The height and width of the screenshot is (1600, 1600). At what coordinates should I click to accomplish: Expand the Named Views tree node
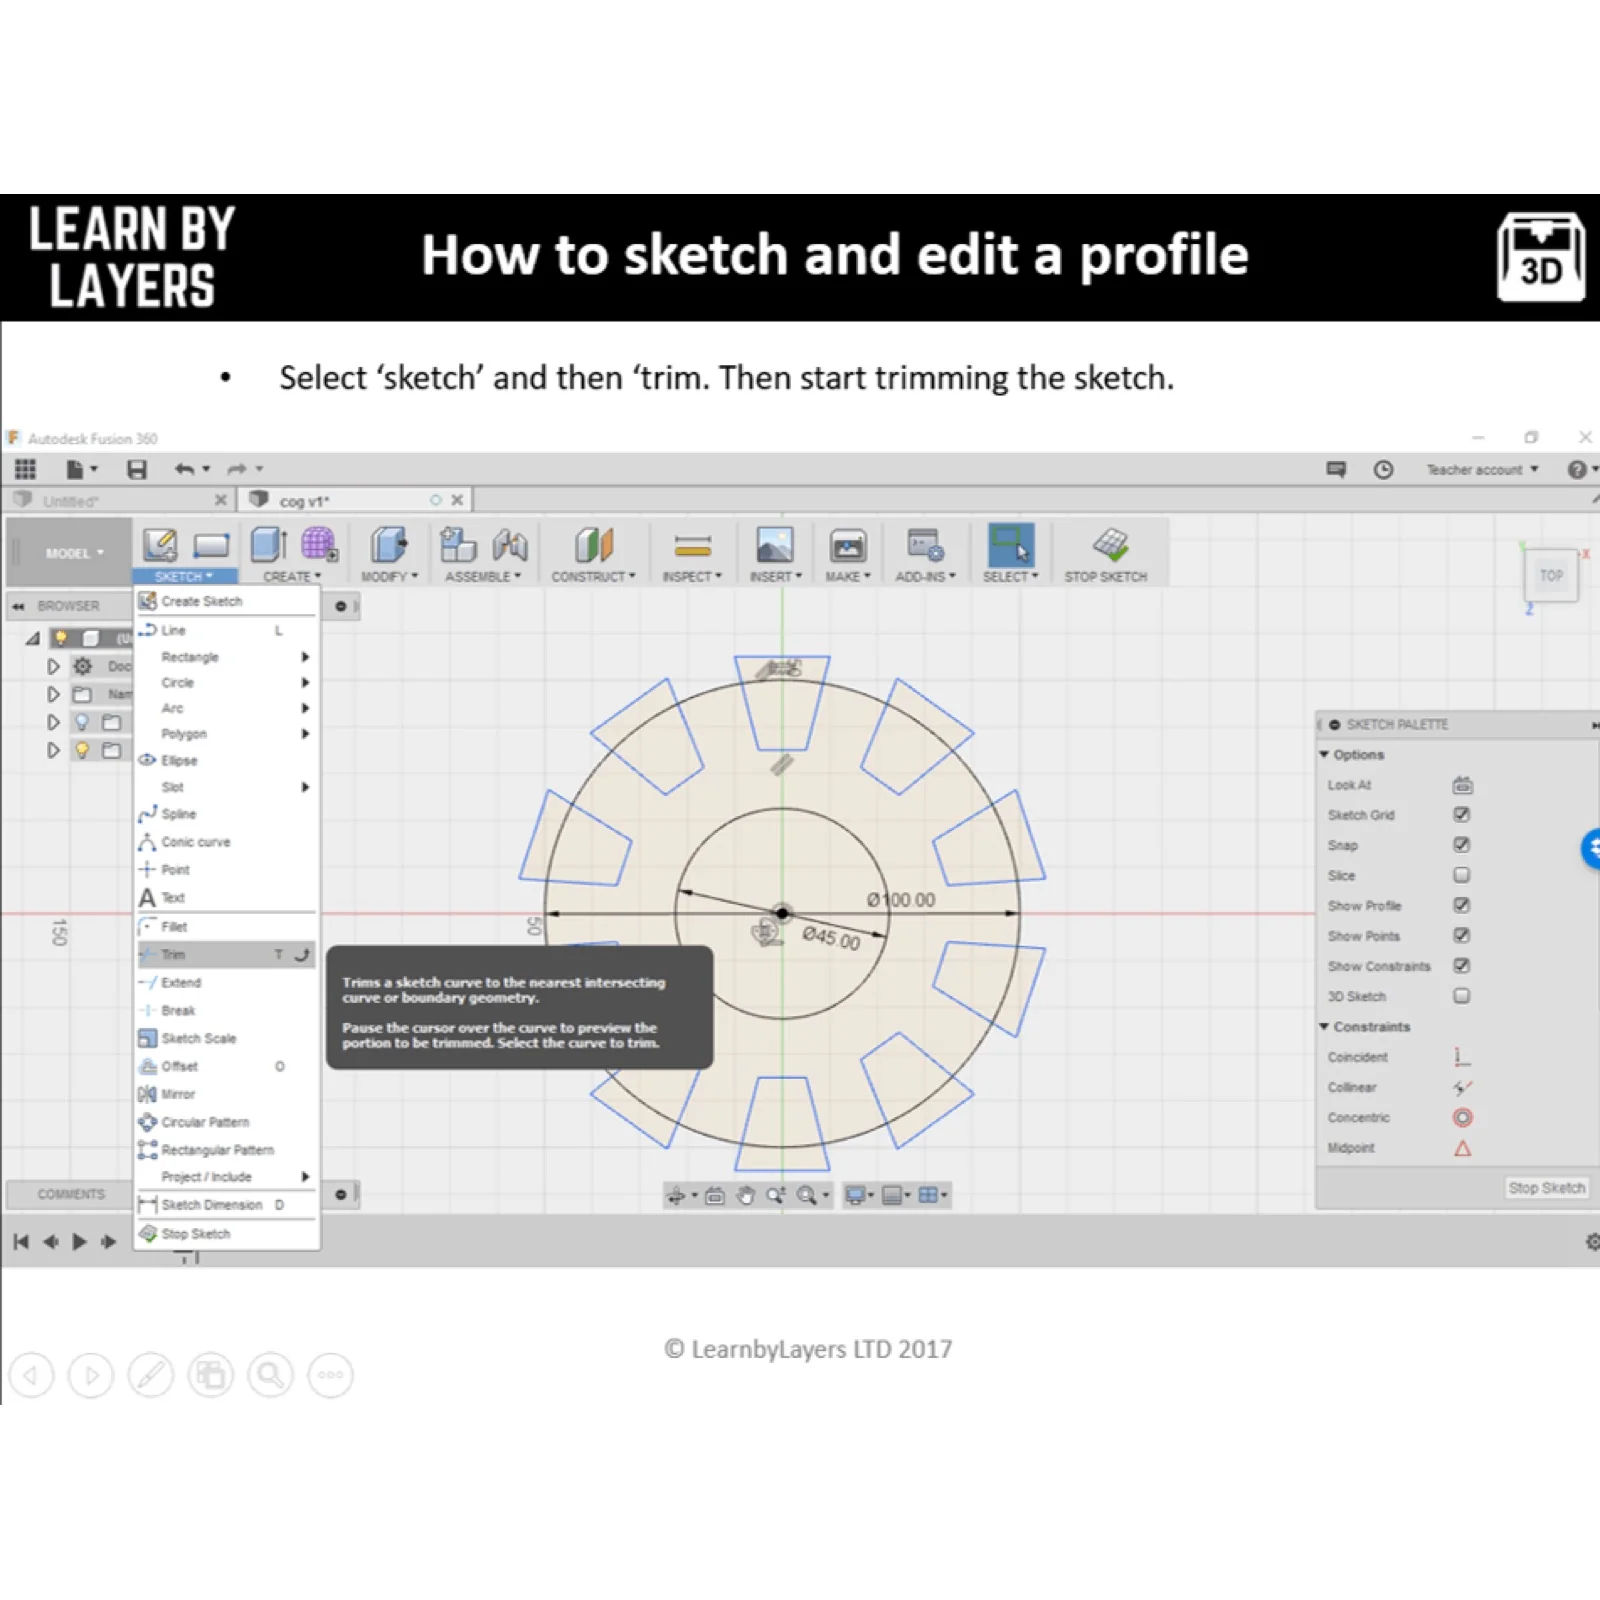54,694
